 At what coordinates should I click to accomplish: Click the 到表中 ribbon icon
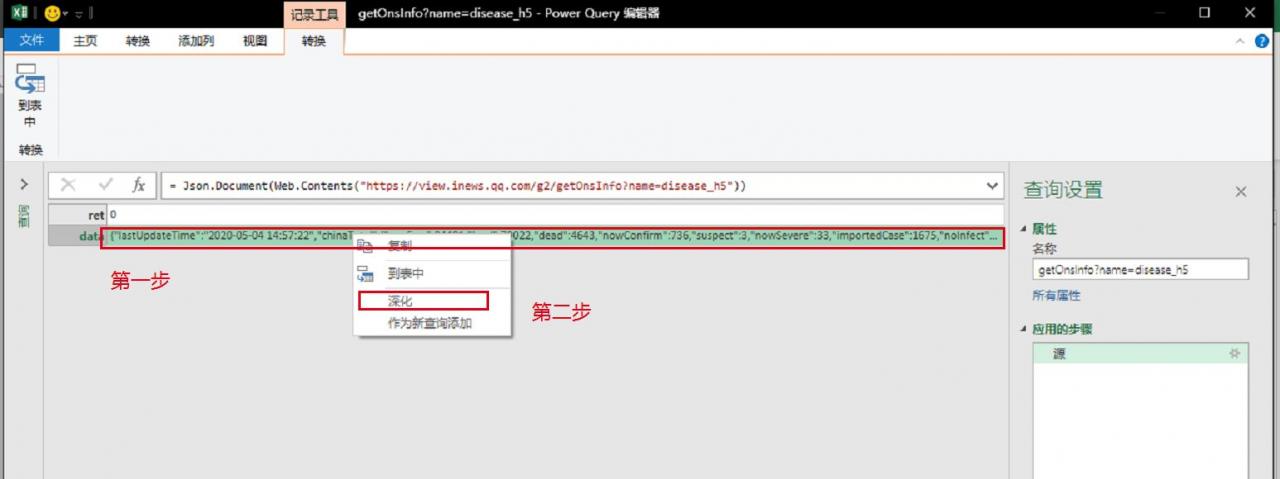coord(30,96)
